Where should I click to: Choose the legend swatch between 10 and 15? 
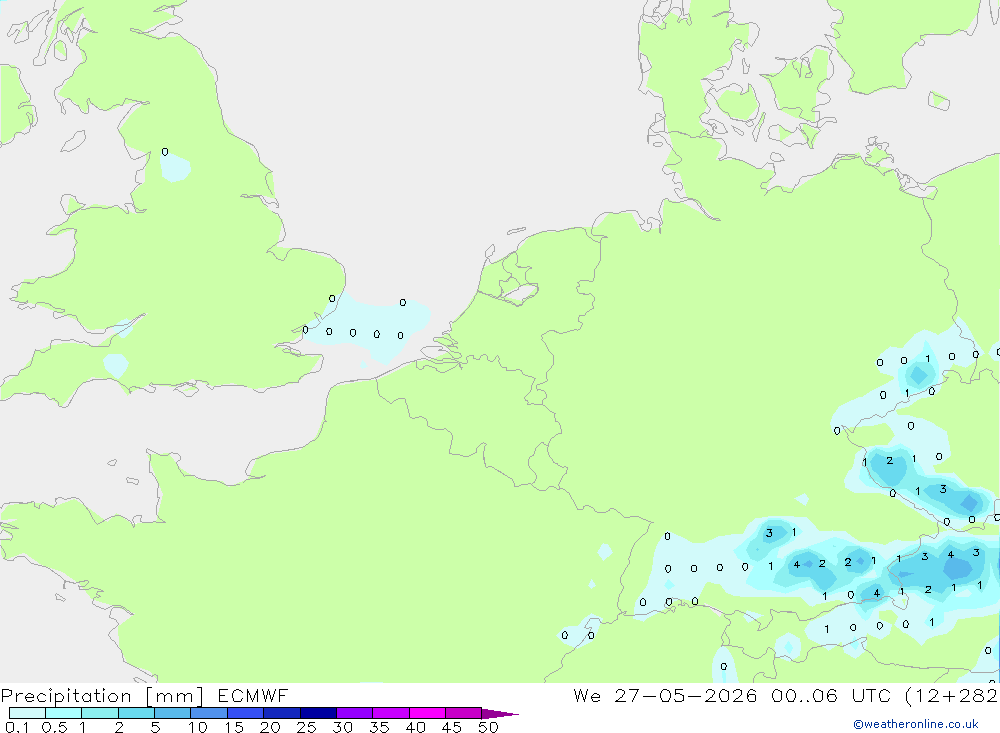click(x=209, y=713)
